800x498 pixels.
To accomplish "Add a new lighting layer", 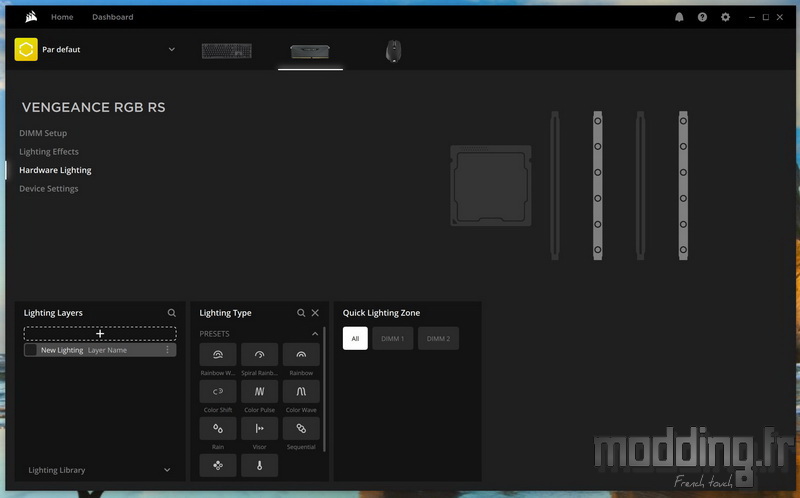I will 100,334.
